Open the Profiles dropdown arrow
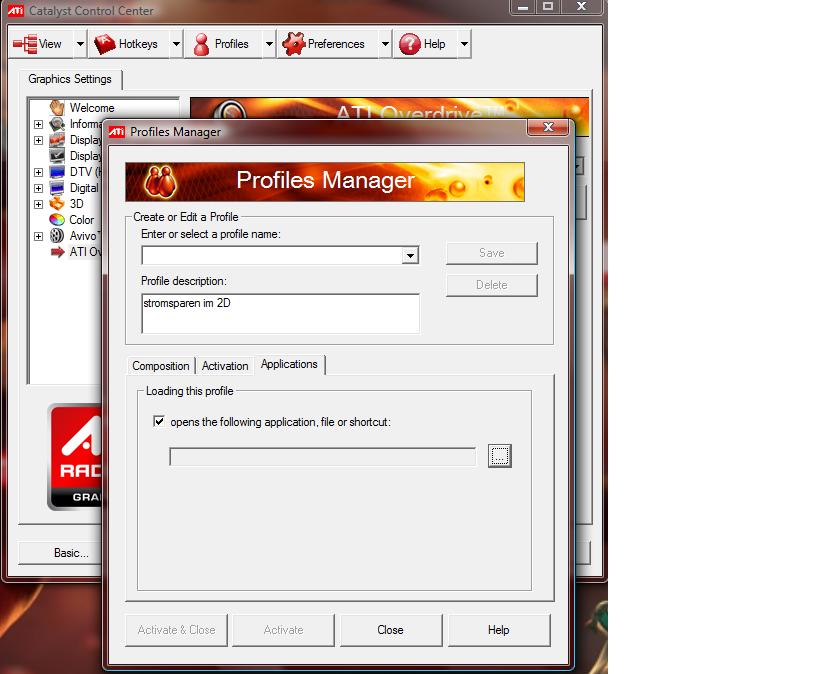This screenshot has height=674, width=840. click(x=269, y=44)
